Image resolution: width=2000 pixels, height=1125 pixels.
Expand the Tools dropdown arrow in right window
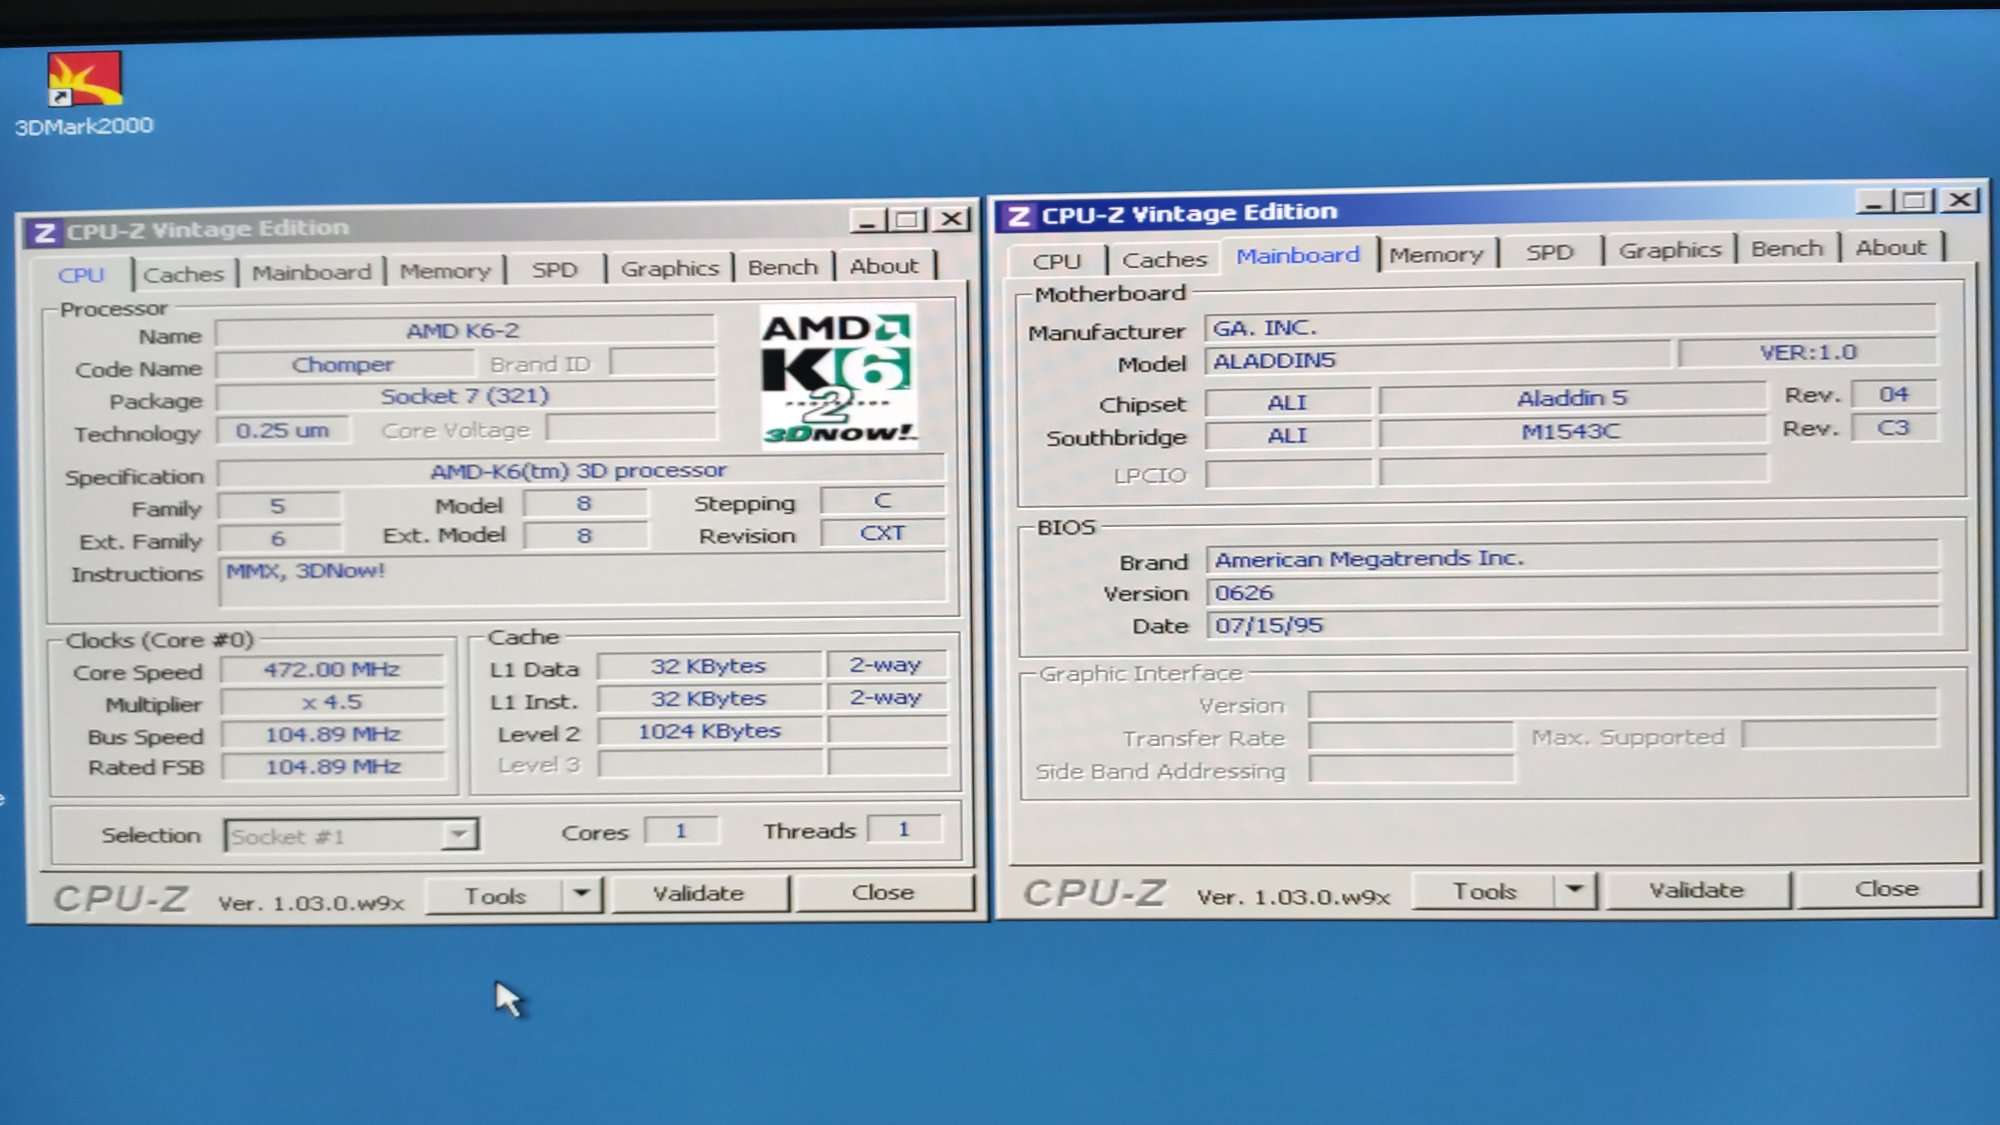(x=1574, y=888)
